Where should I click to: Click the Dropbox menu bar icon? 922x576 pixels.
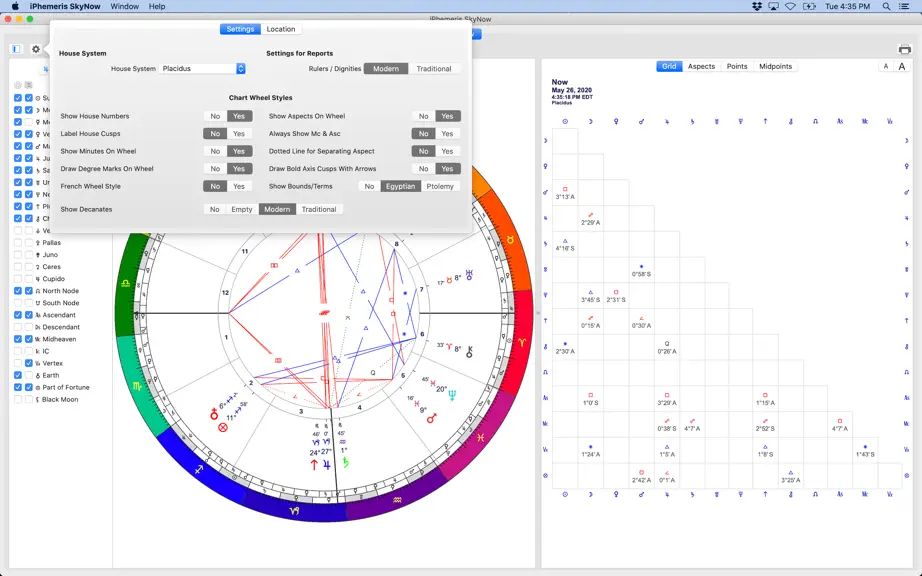click(757, 6)
